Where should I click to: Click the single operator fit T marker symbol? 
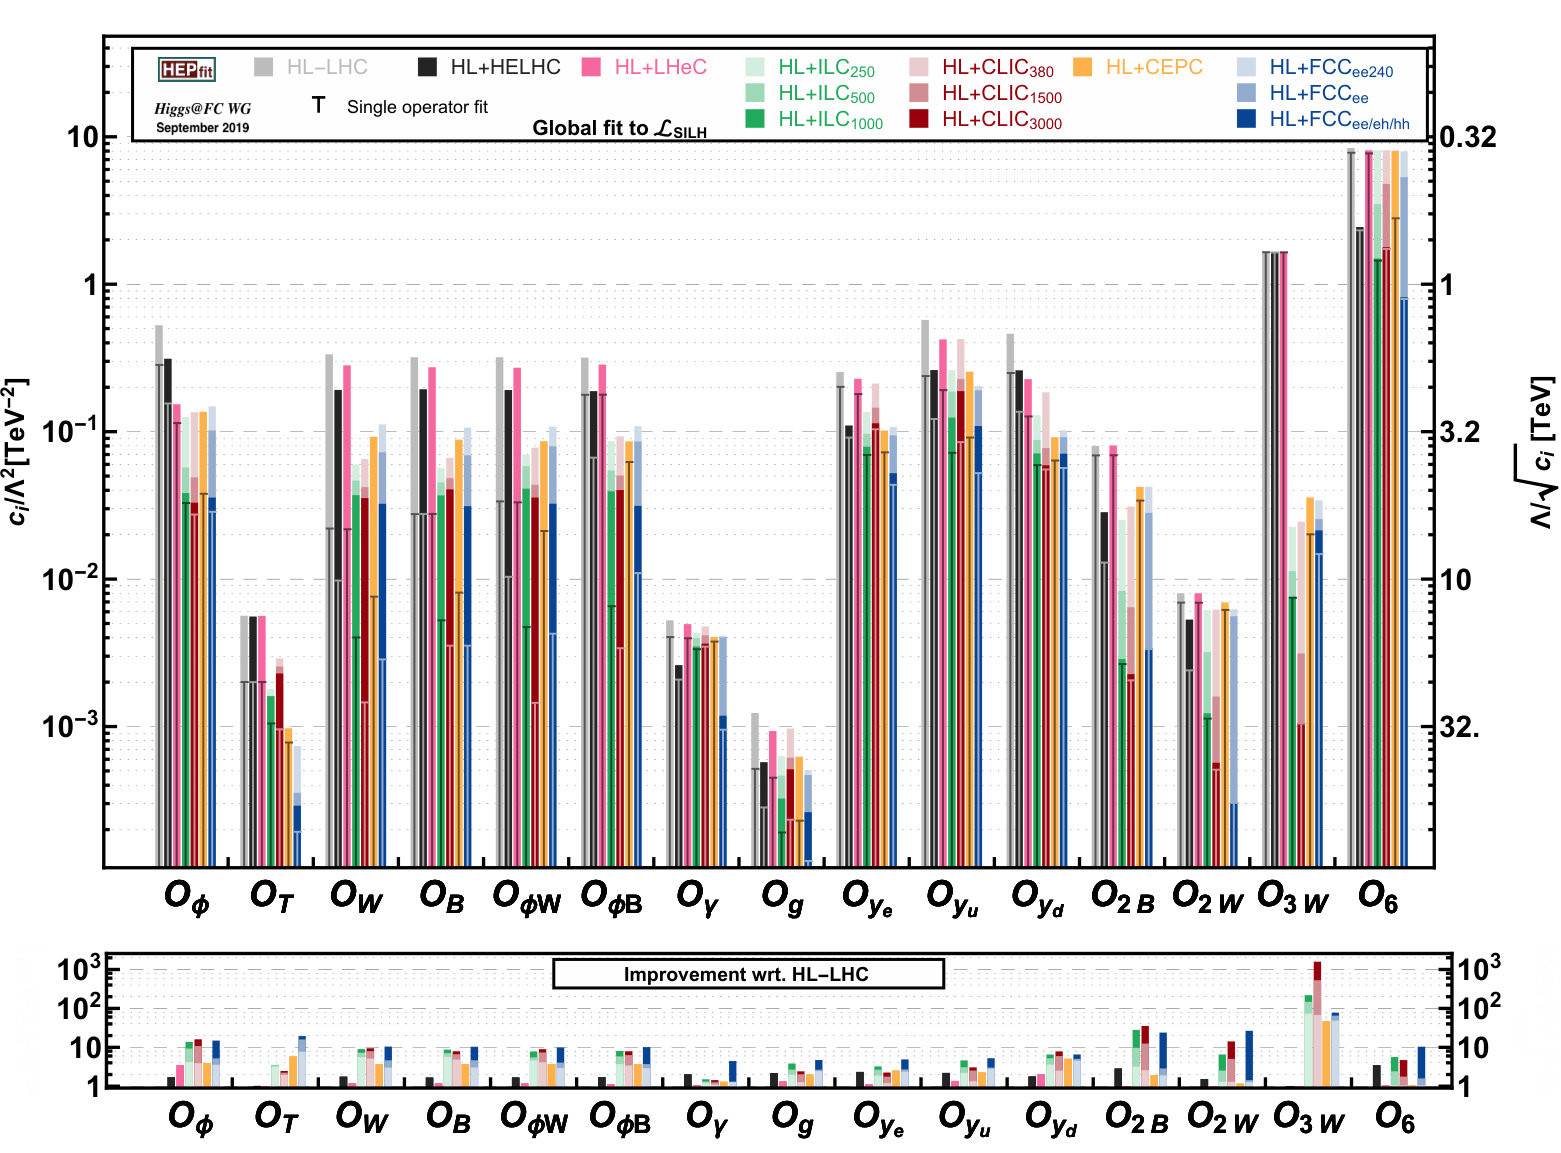click(318, 105)
